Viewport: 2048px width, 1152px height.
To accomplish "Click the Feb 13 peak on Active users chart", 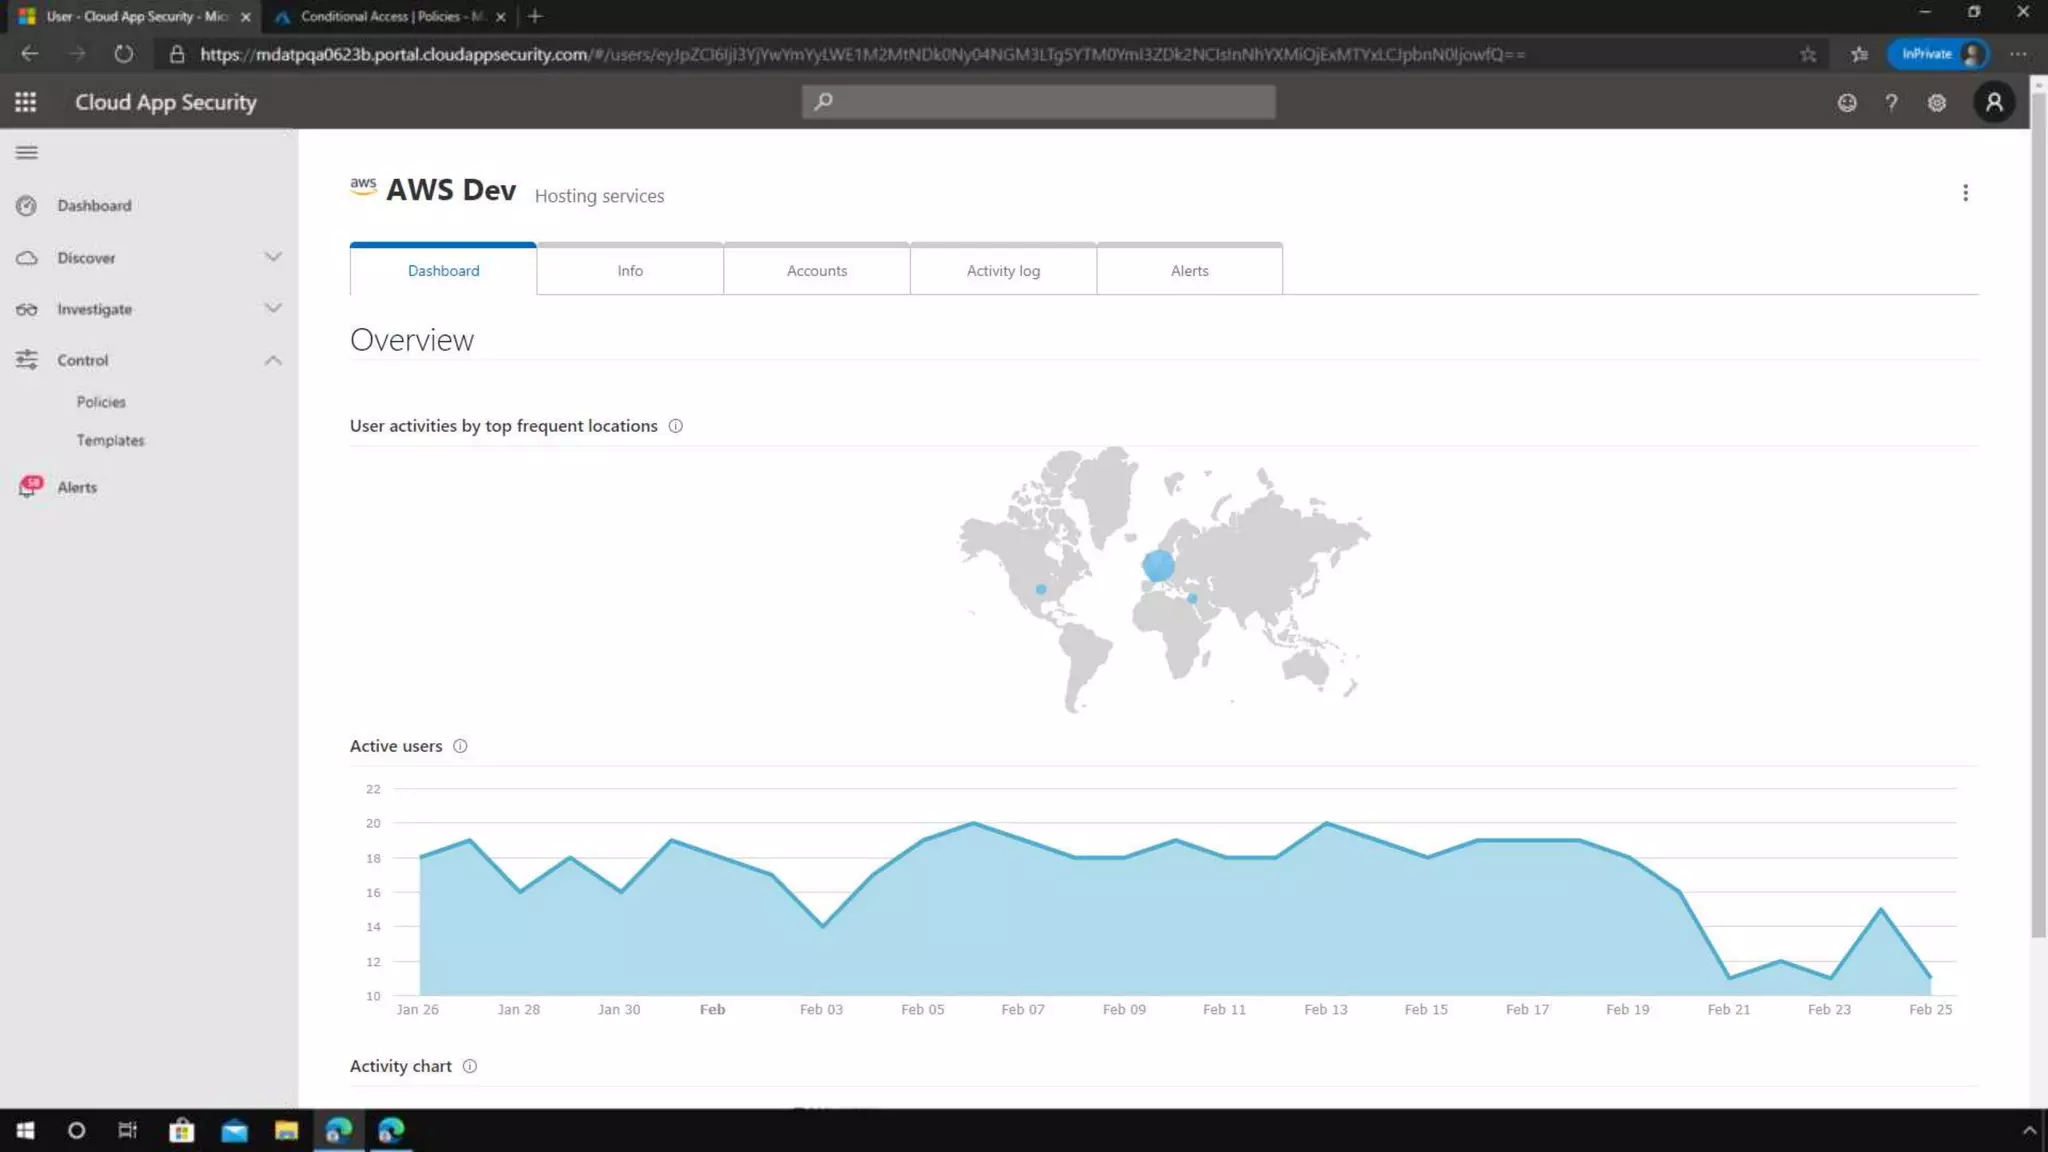I will coord(1326,823).
